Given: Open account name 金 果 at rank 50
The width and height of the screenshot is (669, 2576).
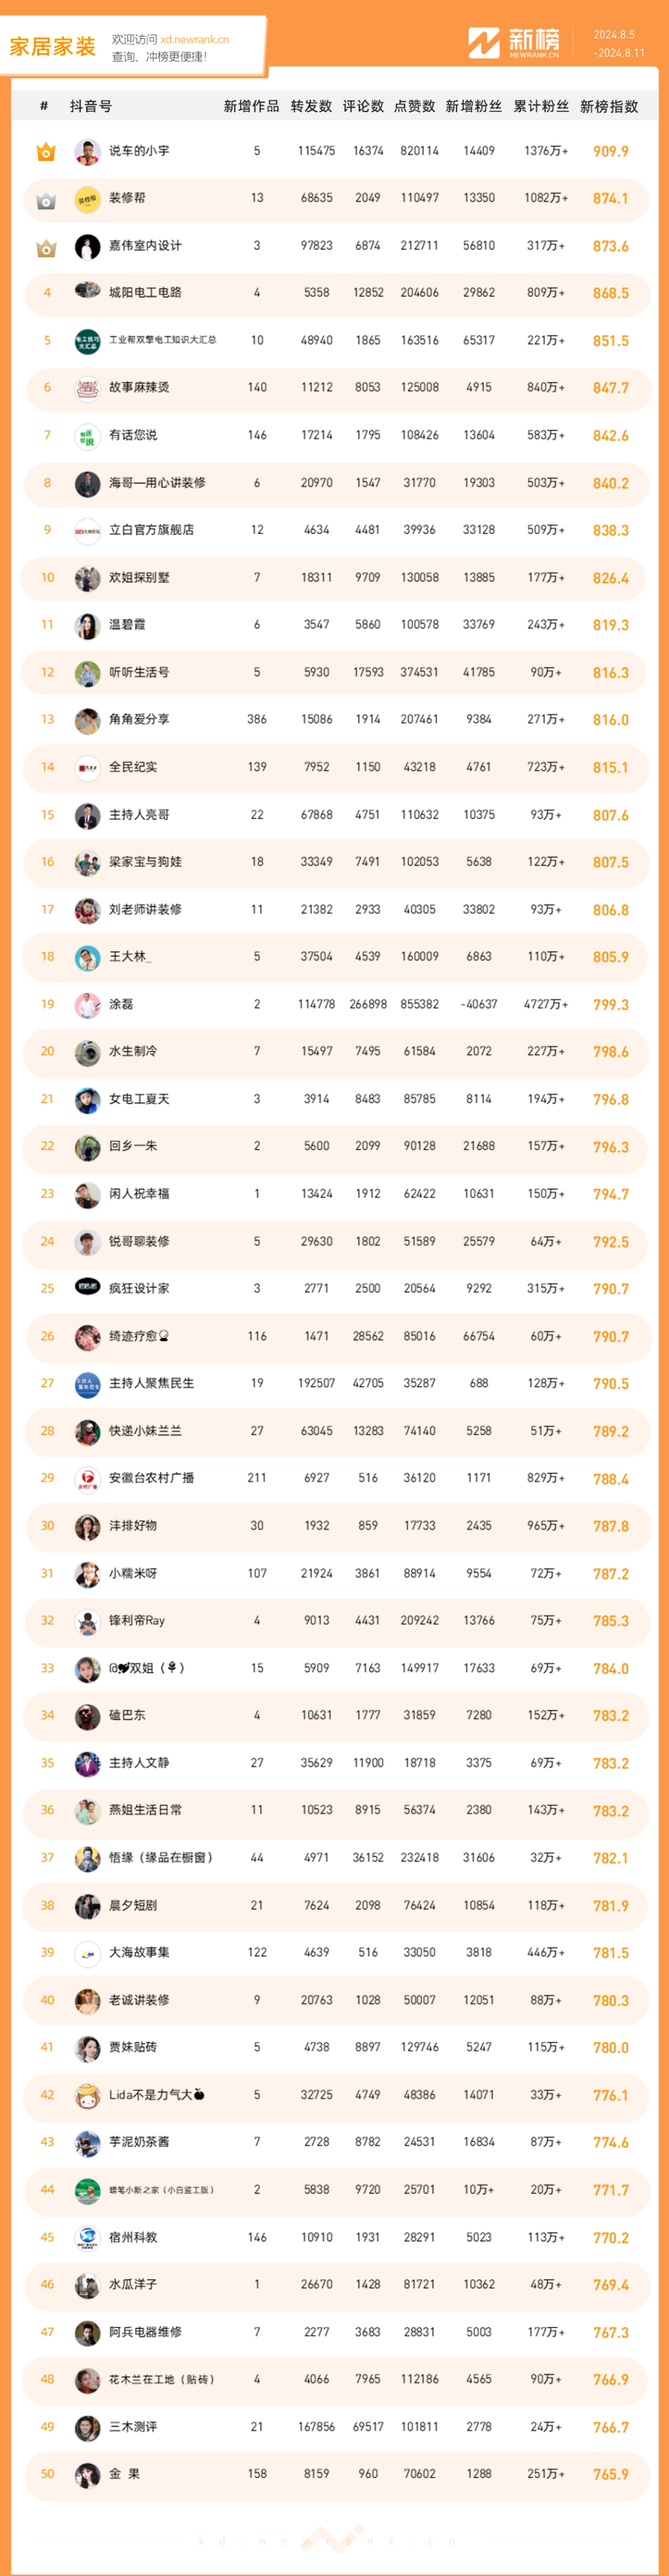Looking at the screenshot, I should [124, 2474].
